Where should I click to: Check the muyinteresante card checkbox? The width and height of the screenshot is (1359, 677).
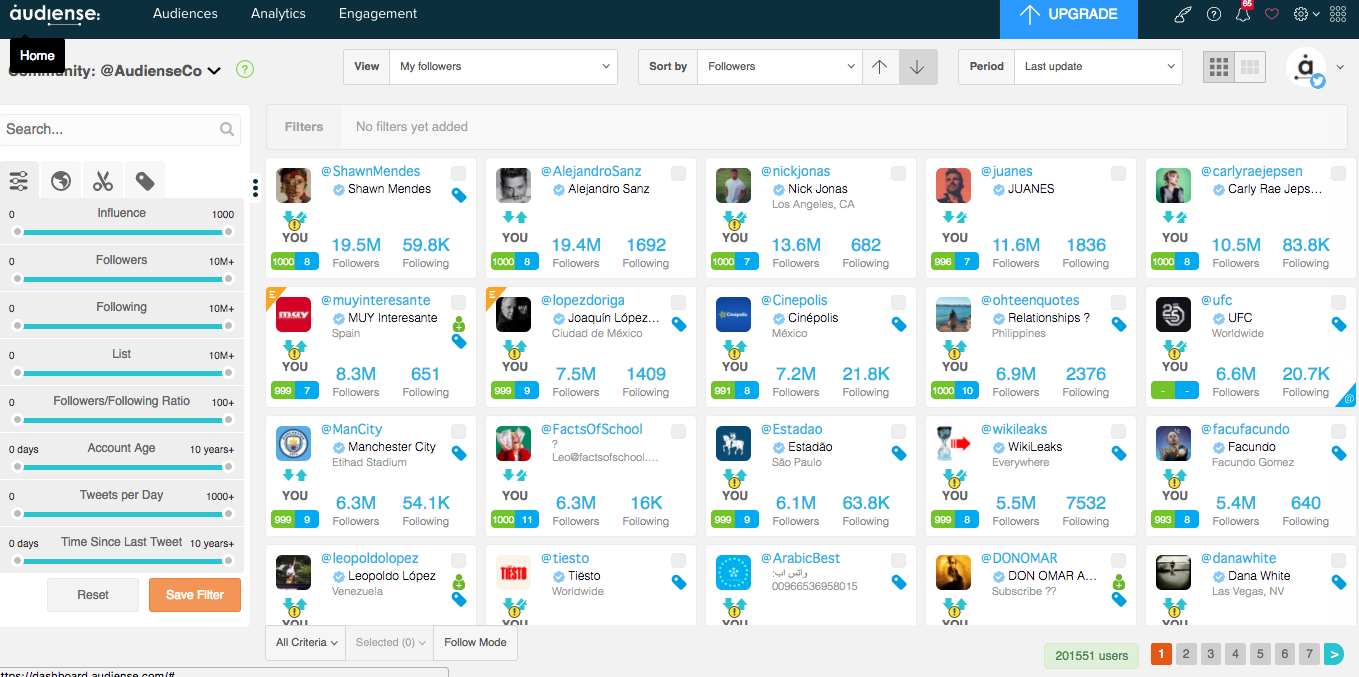(x=458, y=303)
